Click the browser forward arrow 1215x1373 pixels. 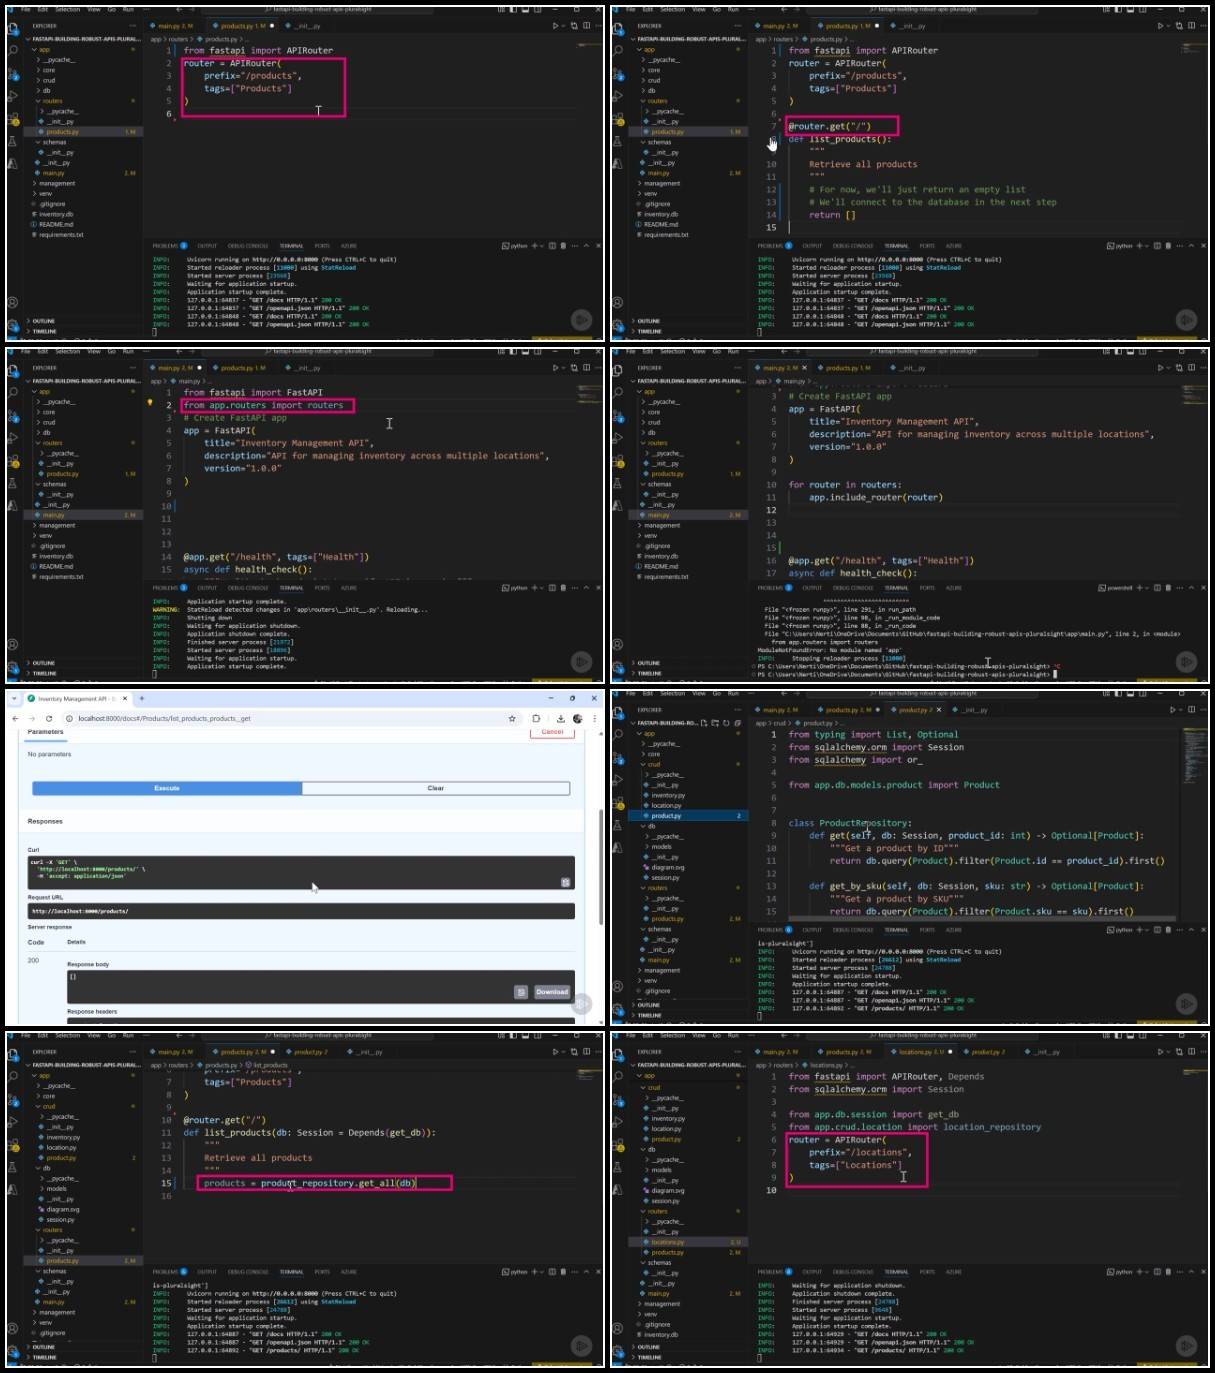[32, 718]
